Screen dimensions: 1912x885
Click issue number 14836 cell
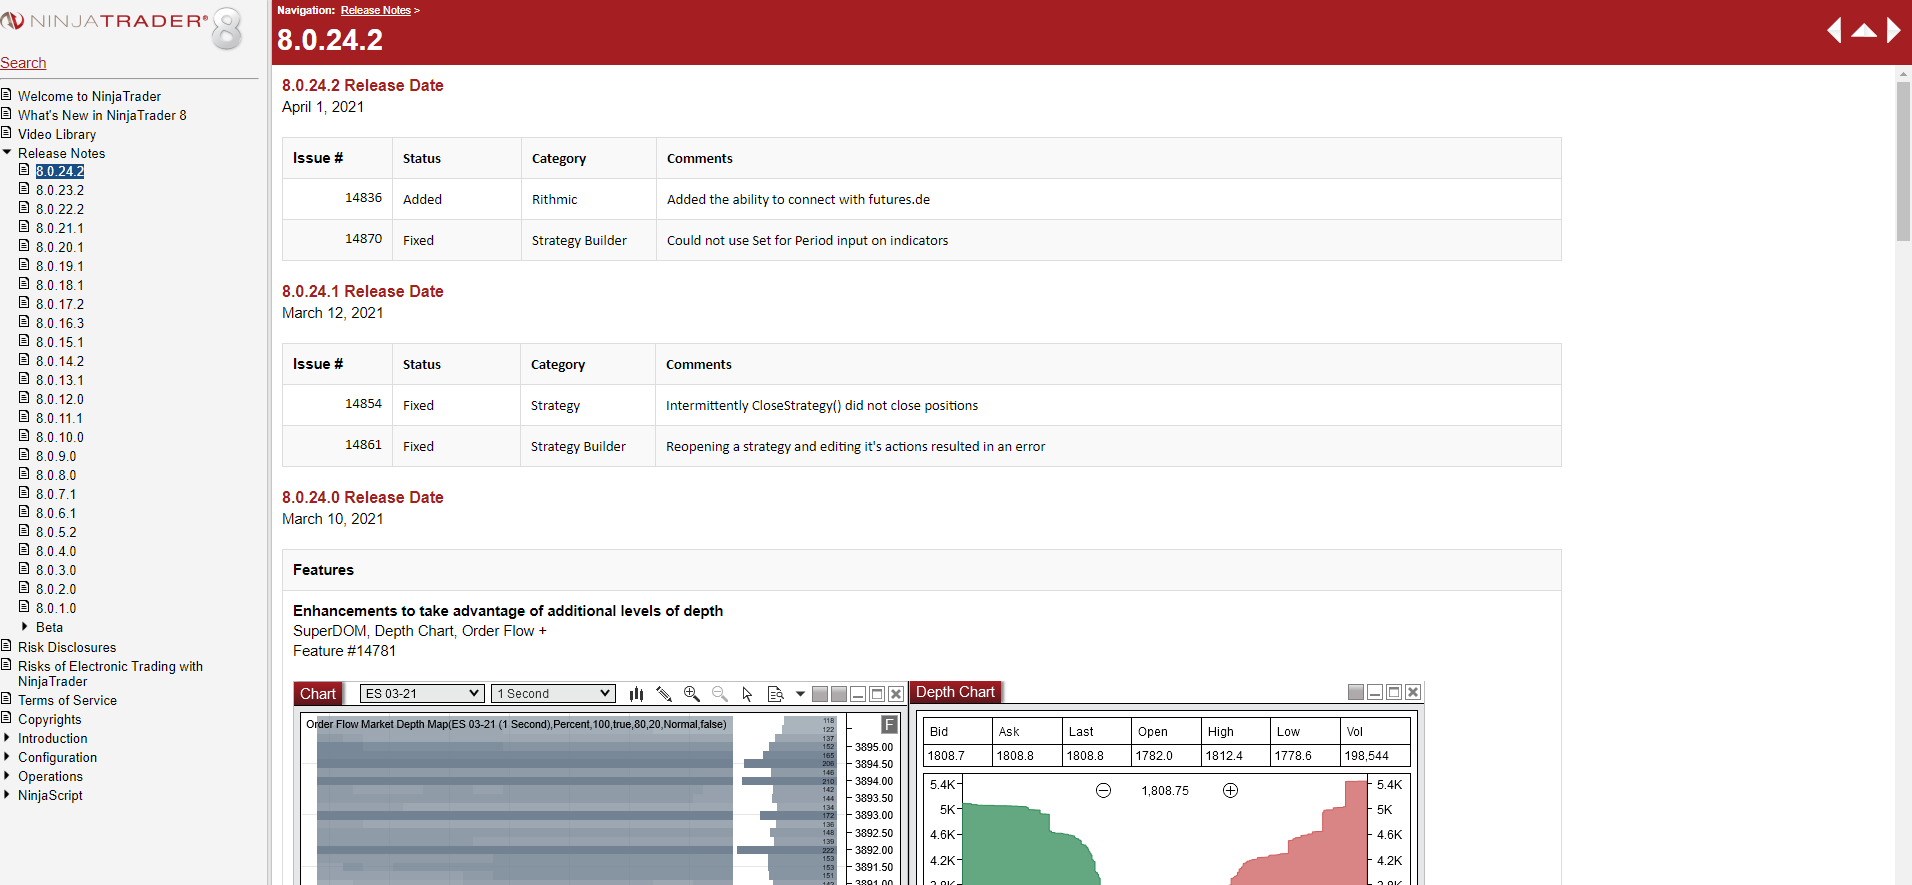(x=337, y=199)
